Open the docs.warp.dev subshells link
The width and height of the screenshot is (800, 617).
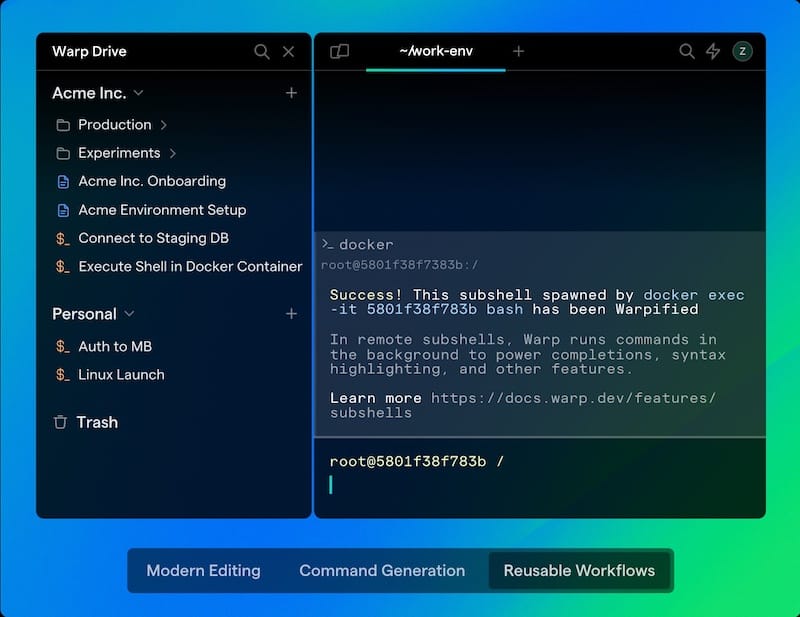522,405
